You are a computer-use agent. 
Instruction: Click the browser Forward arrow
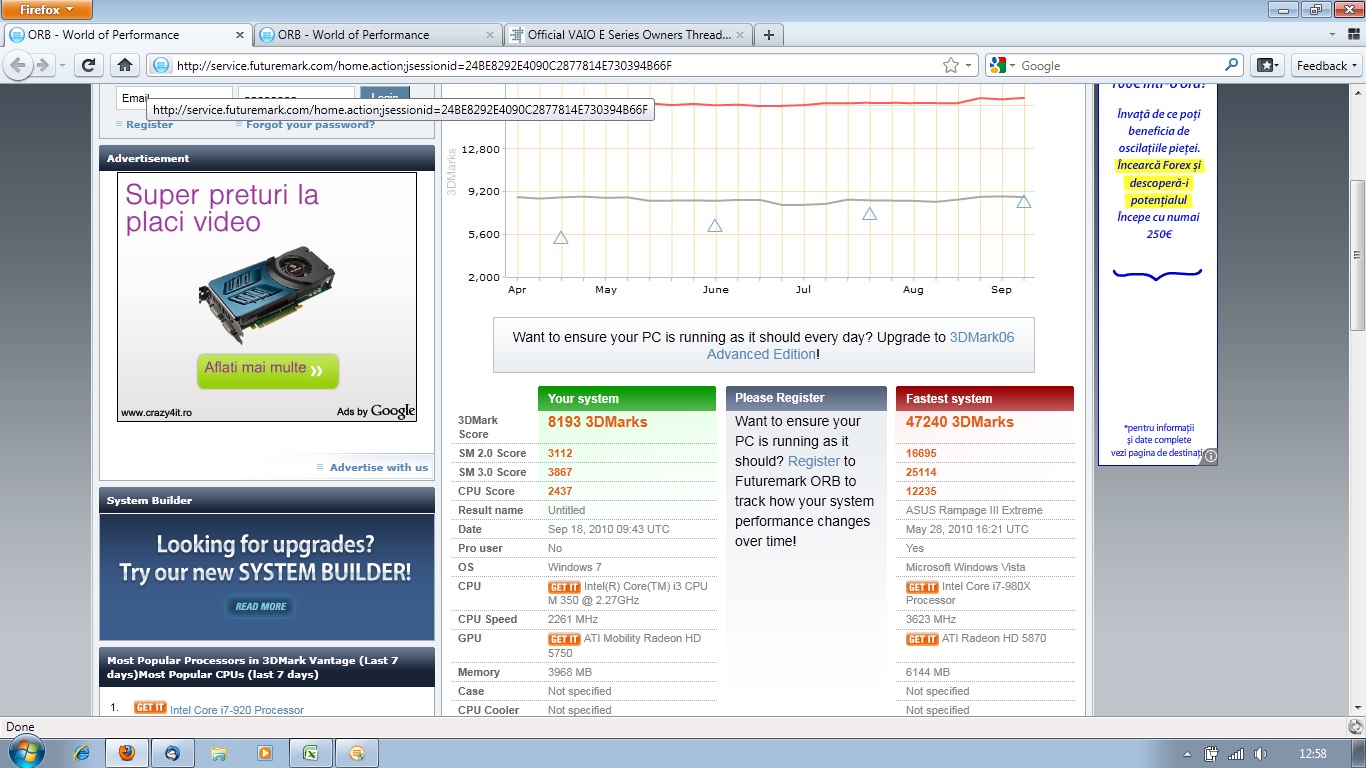(43, 65)
